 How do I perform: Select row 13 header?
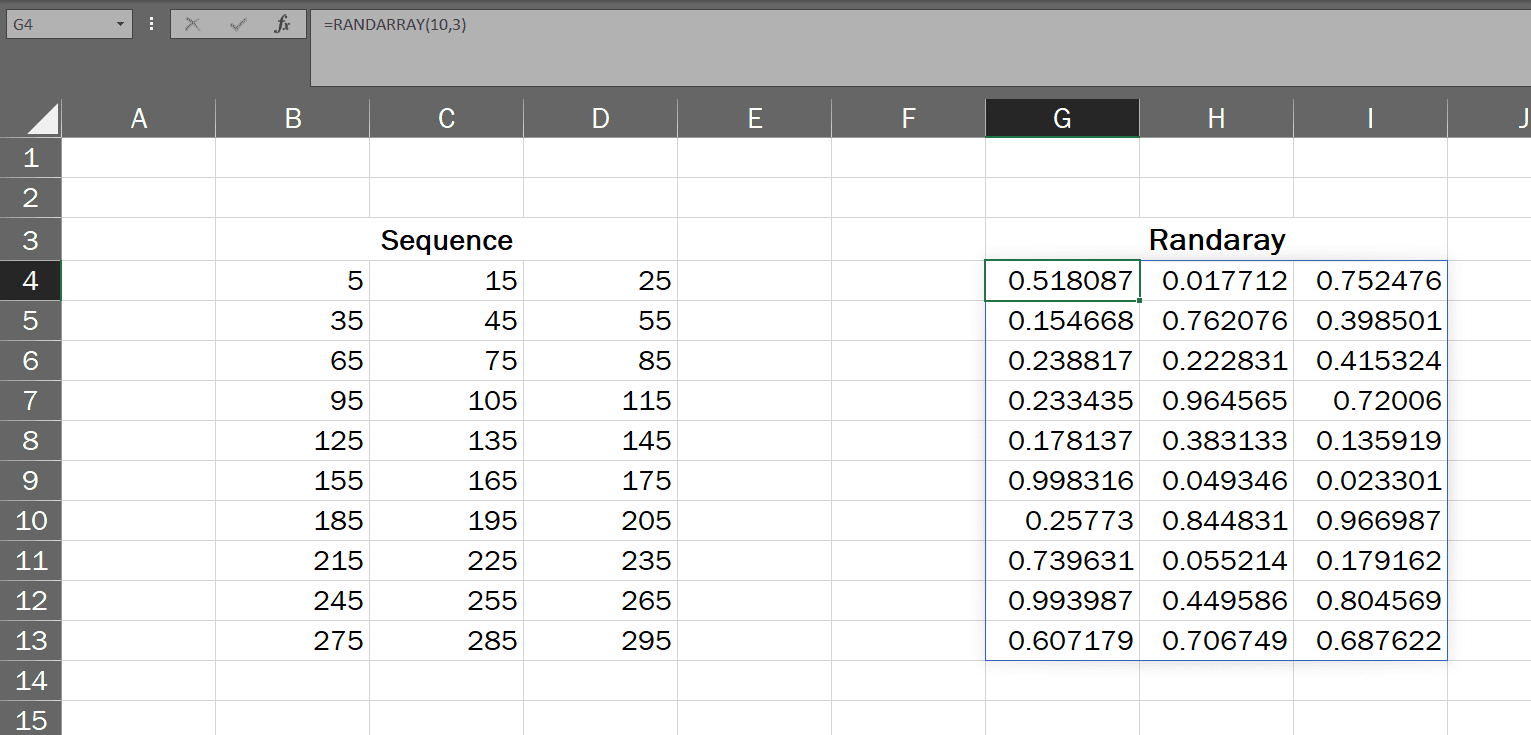point(30,640)
